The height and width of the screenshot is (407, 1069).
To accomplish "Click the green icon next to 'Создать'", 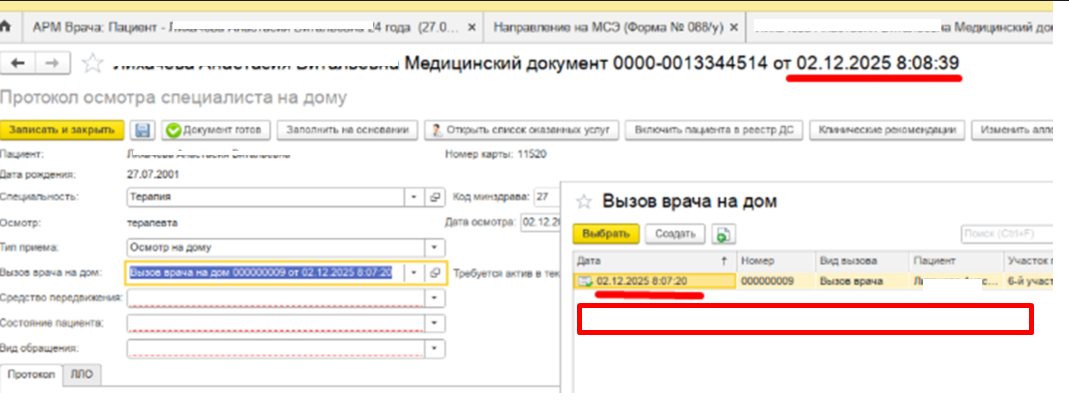I will point(721,234).
